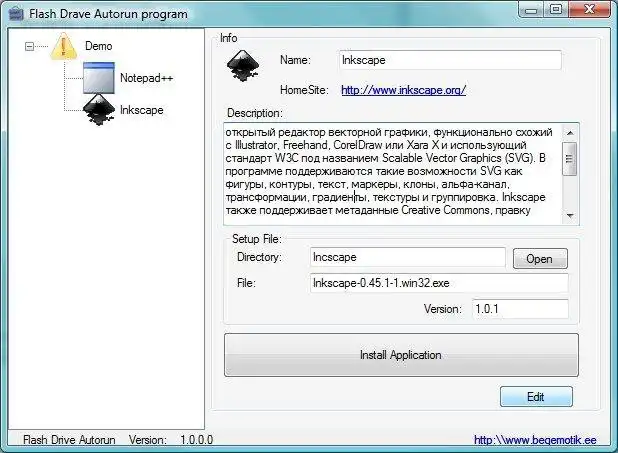Image resolution: width=618 pixels, height=453 pixels.
Task: Click the Directory: label
Action: (259, 257)
